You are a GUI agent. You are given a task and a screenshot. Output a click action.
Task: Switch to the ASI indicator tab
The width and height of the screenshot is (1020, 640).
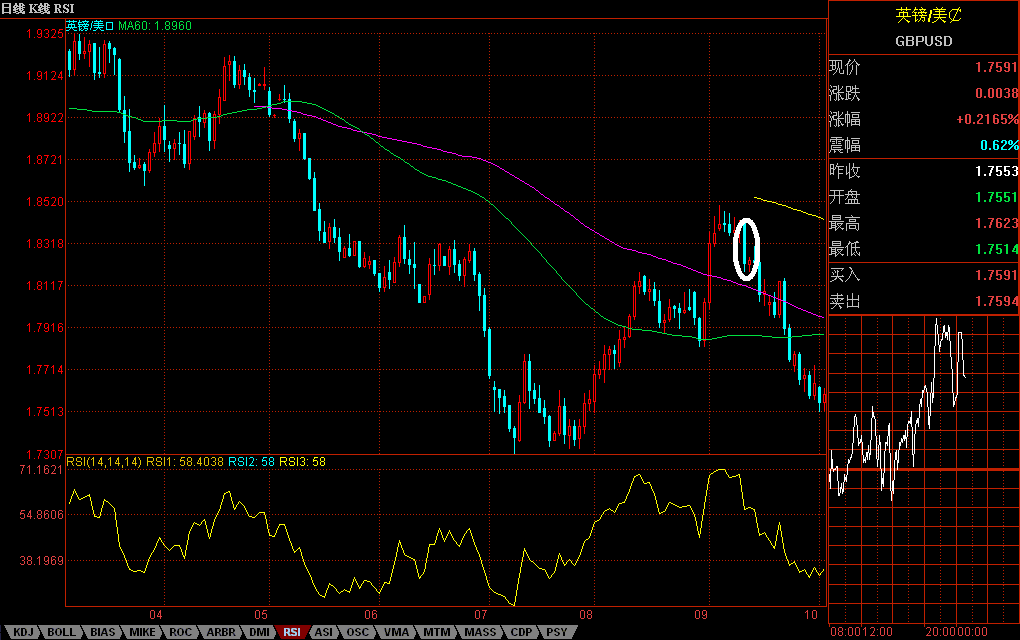pyautogui.click(x=324, y=632)
